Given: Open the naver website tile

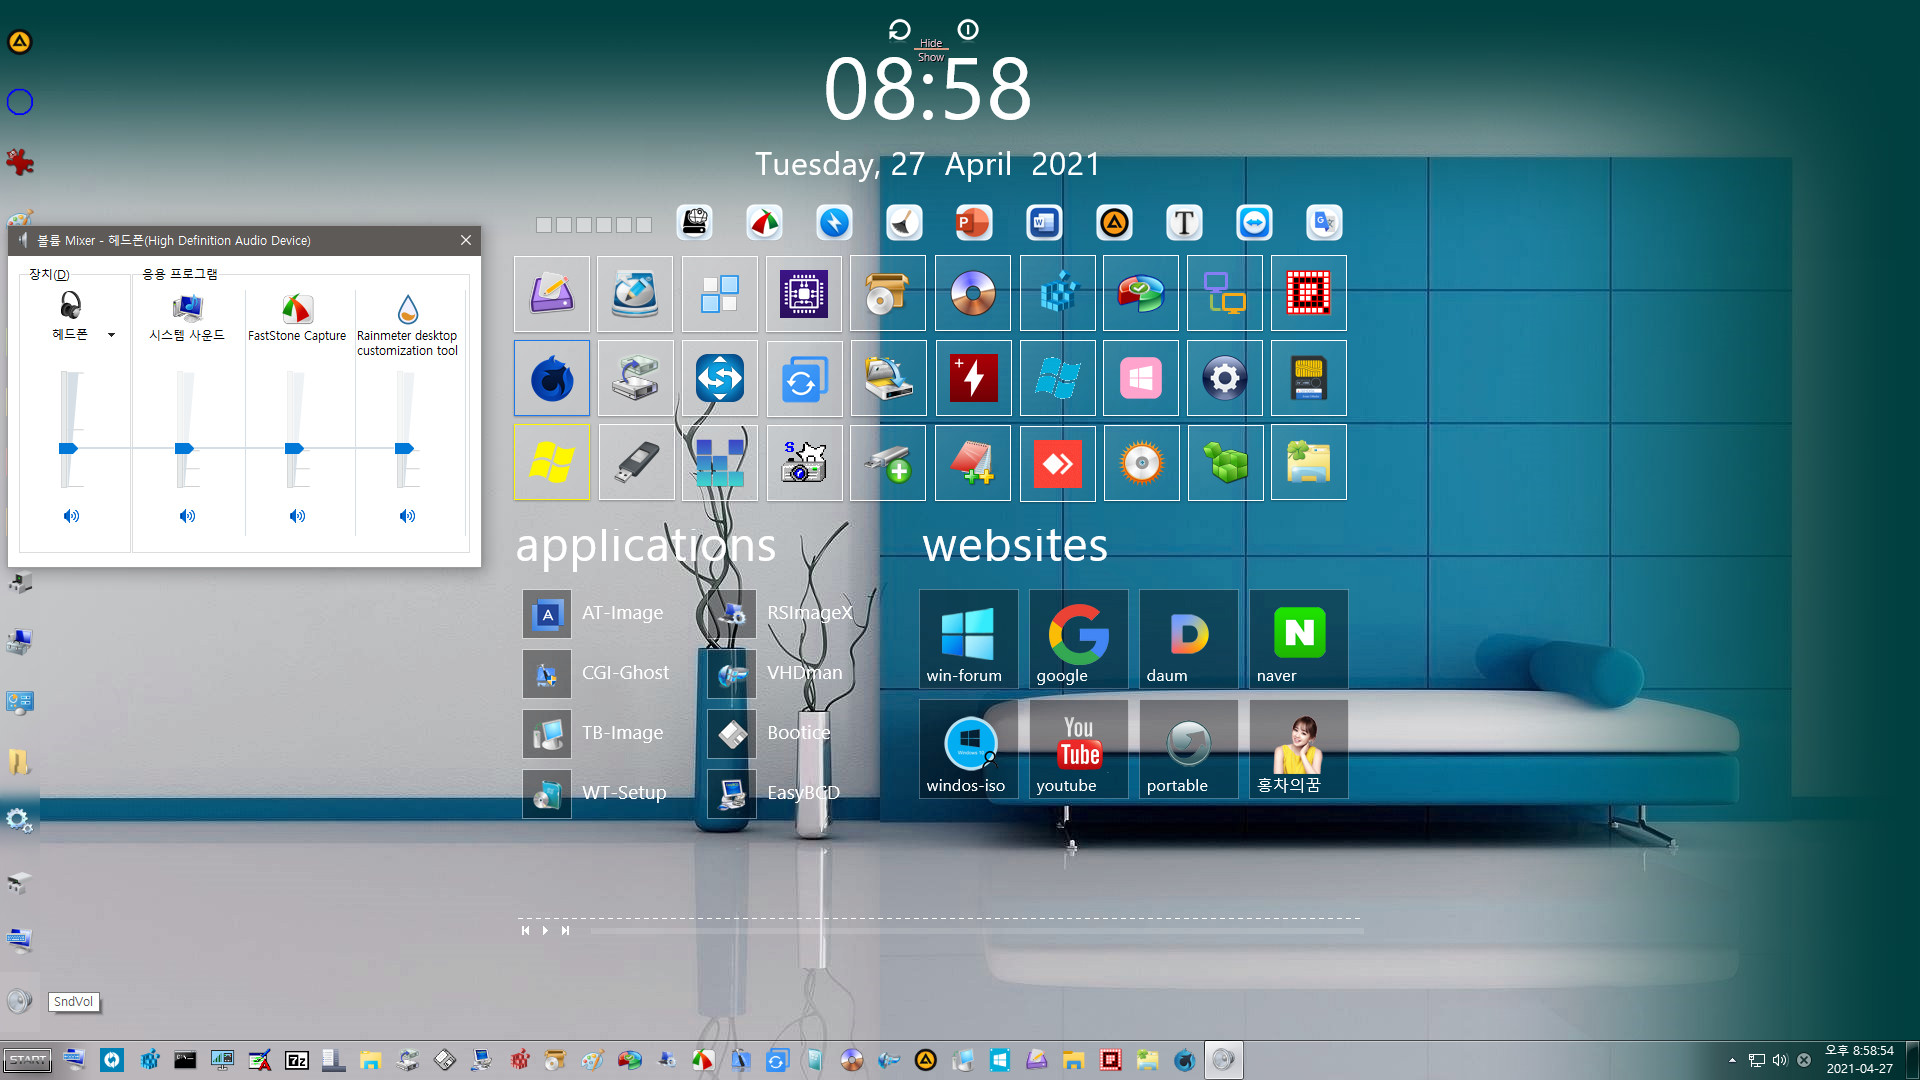Looking at the screenshot, I should 1299,639.
